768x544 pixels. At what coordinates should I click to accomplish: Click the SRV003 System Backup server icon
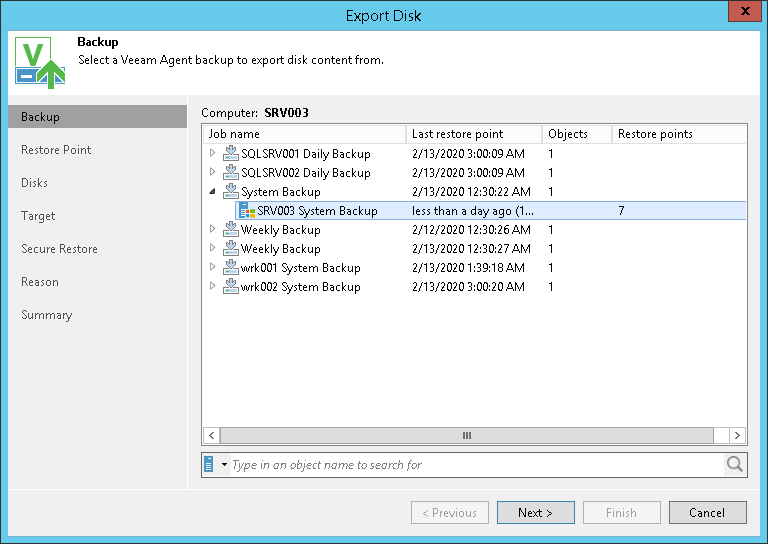(x=247, y=211)
